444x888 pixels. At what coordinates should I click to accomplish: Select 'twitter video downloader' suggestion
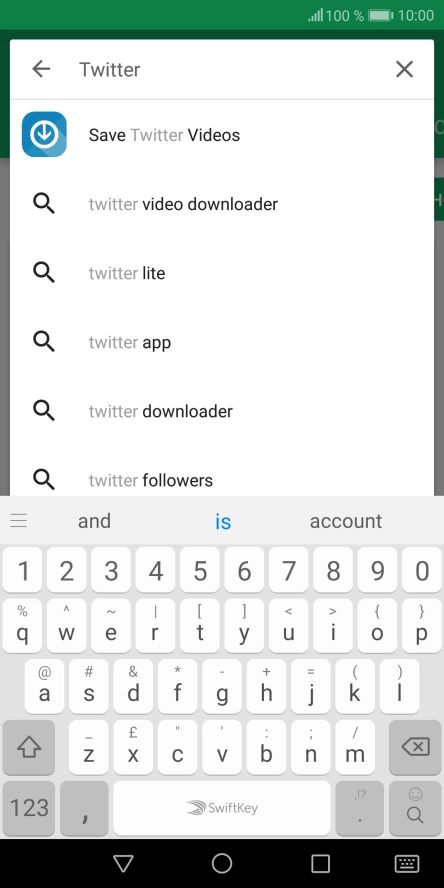[222, 204]
